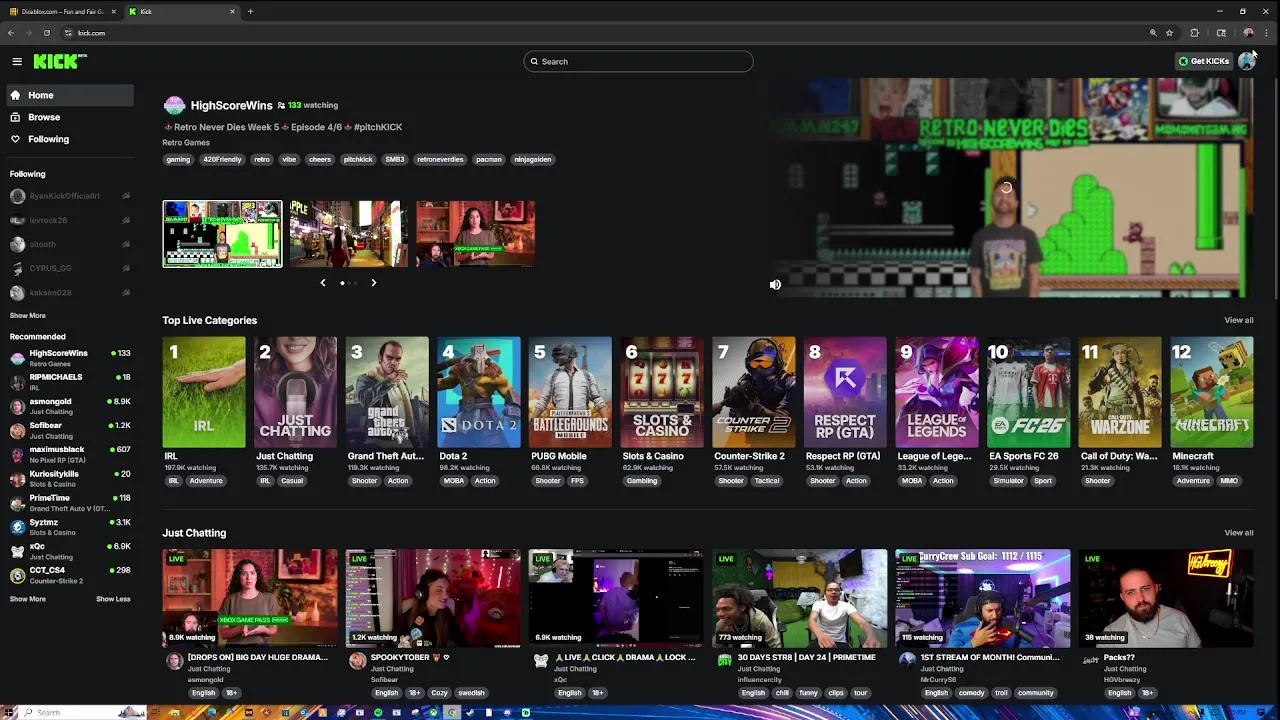Go to previous featured stream arrow
The width and height of the screenshot is (1280, 720).
click(x=322, y=283)
